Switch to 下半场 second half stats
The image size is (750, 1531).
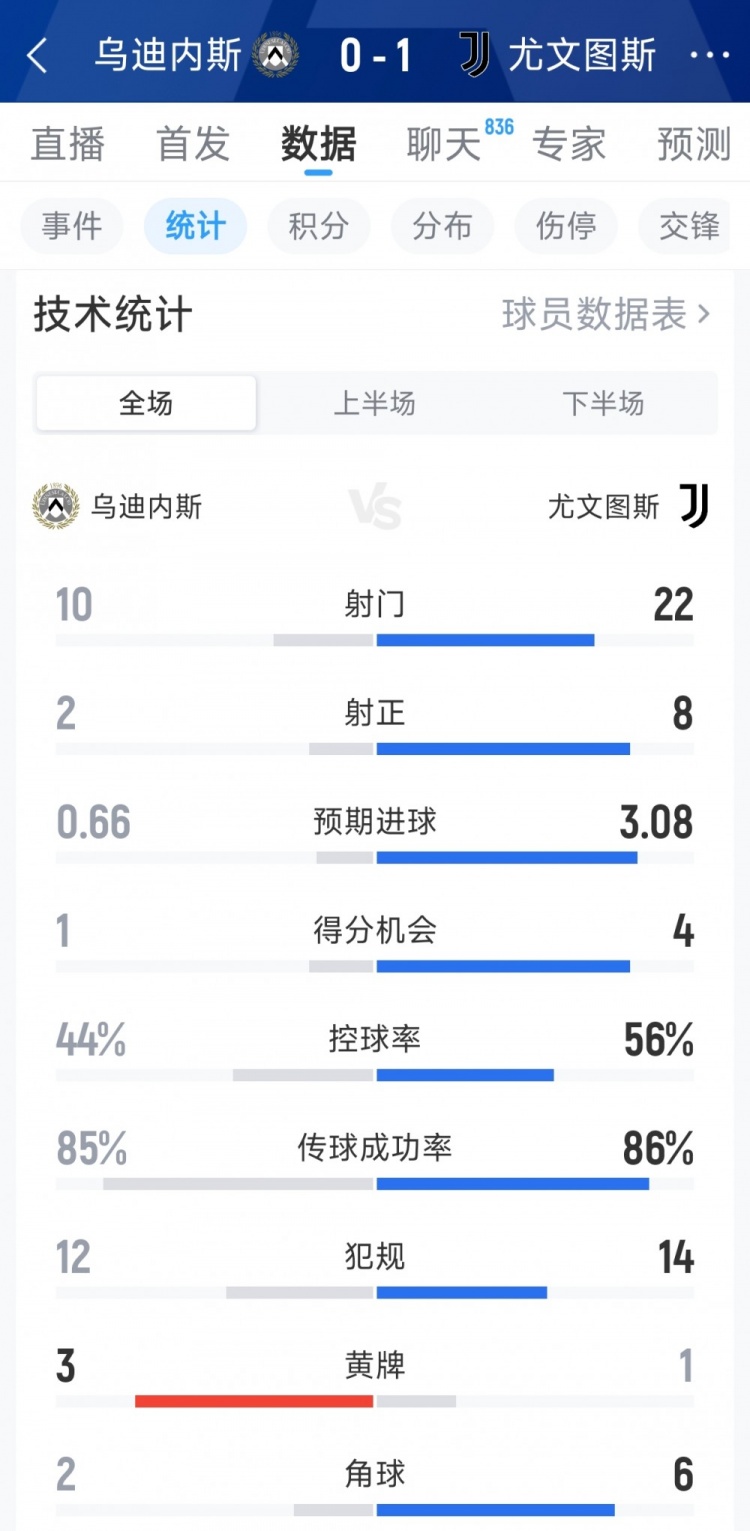[603, 403]
